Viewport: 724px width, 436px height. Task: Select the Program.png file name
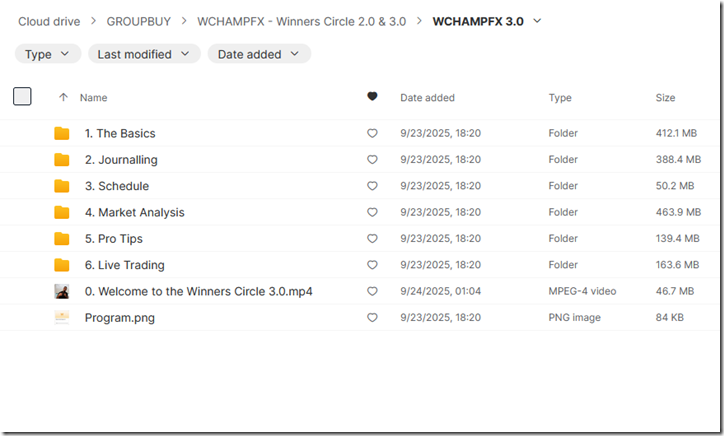120,318
